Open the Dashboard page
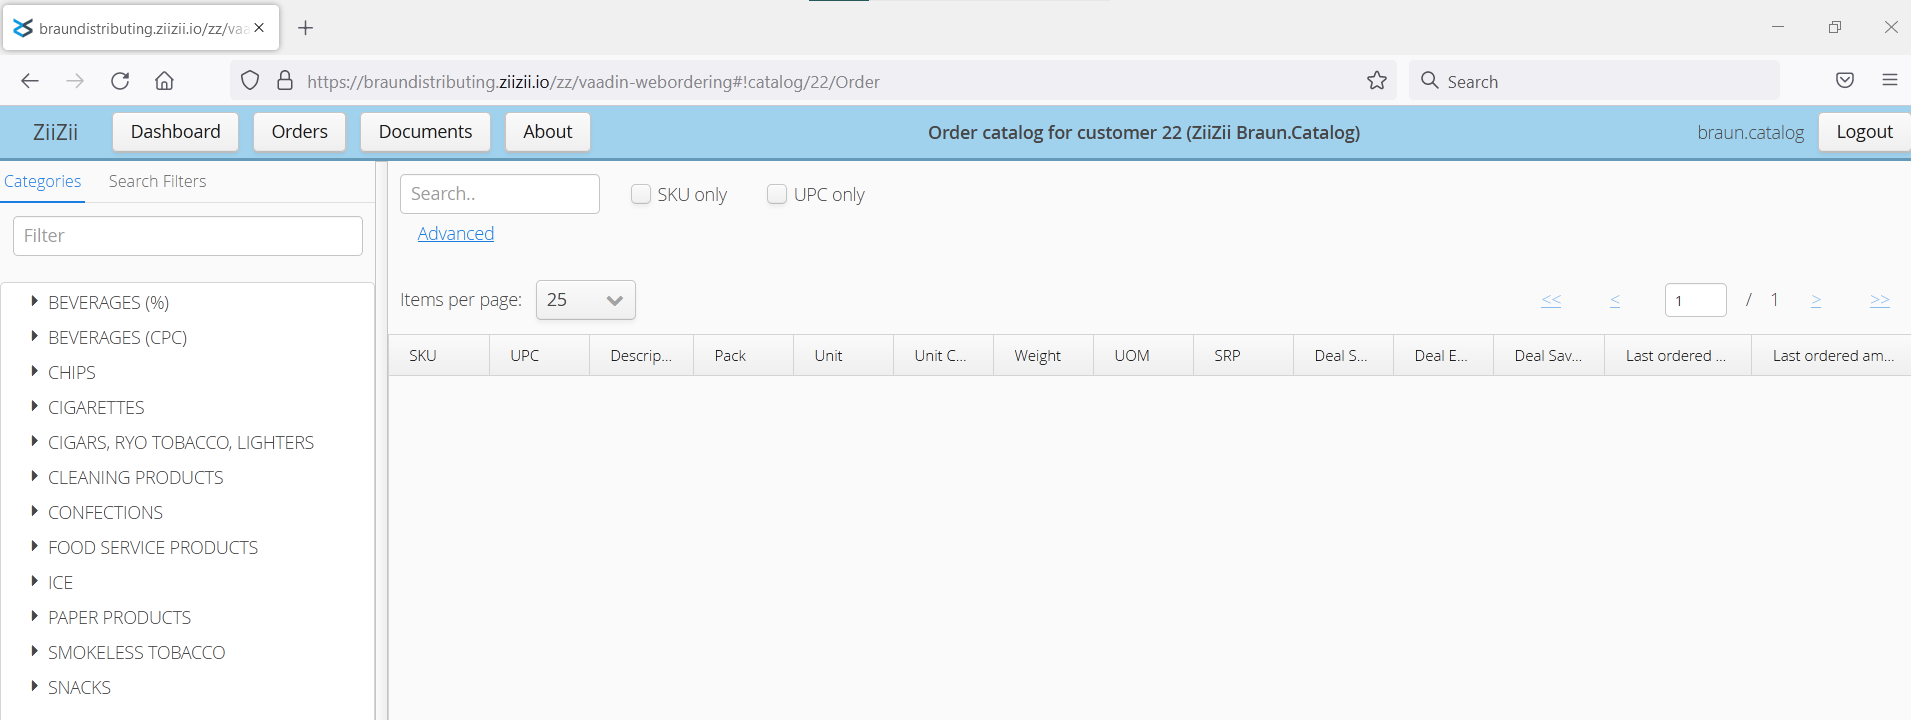 (175, 132)
